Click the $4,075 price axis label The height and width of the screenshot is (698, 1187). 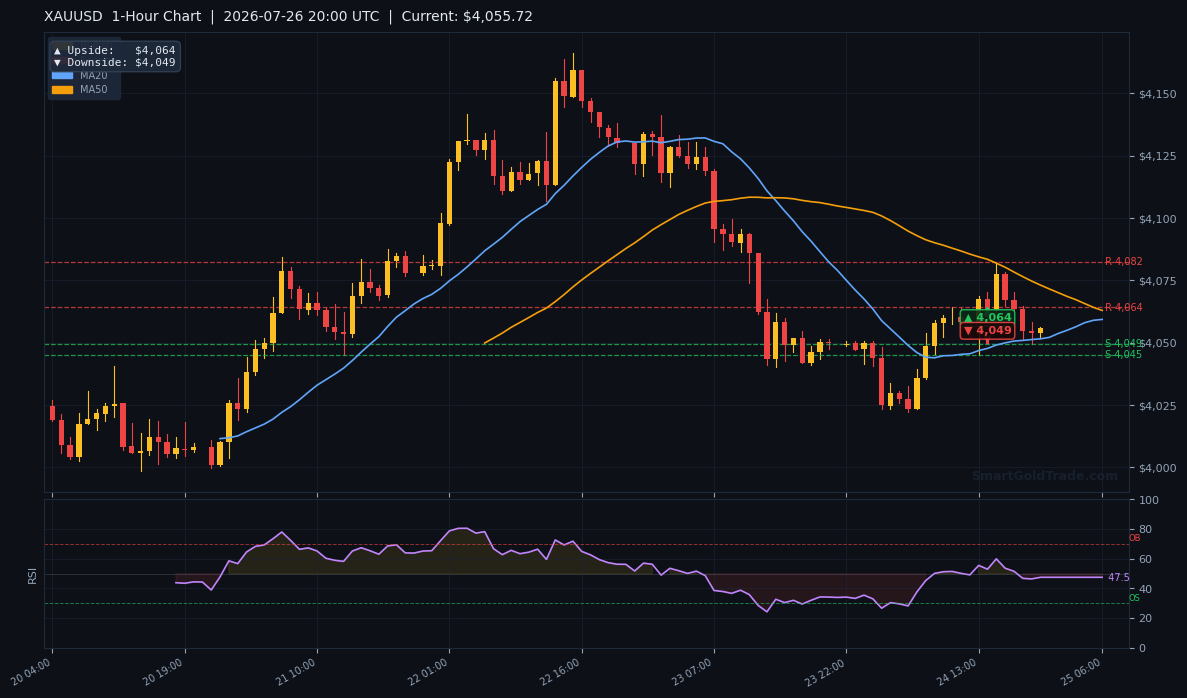pyautogui.click(x=1157, y=281)
